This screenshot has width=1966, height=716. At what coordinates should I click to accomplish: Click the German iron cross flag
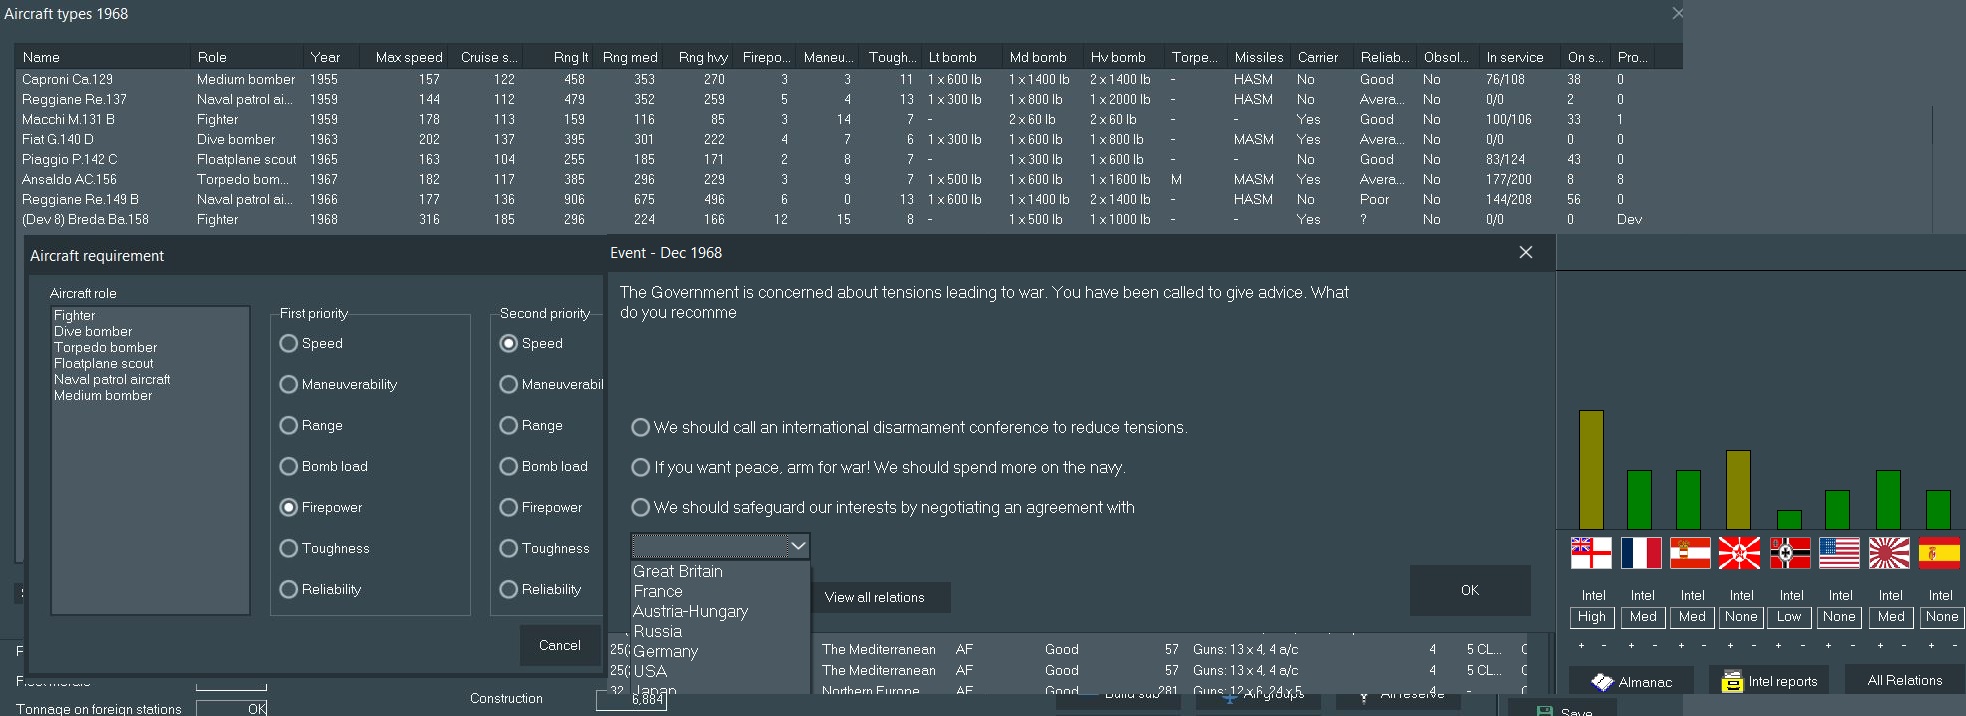tap(1790, 553)
